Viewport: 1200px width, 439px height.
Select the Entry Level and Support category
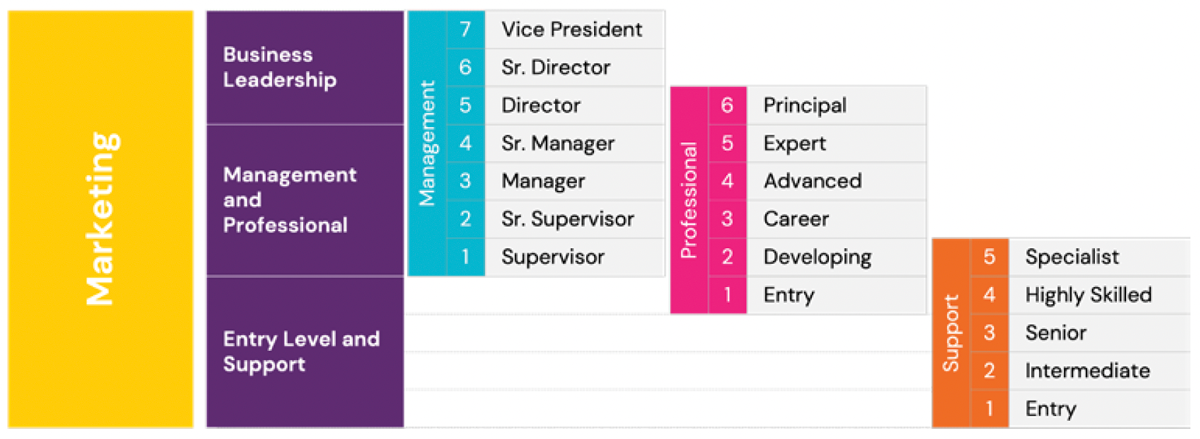[305, 352]
